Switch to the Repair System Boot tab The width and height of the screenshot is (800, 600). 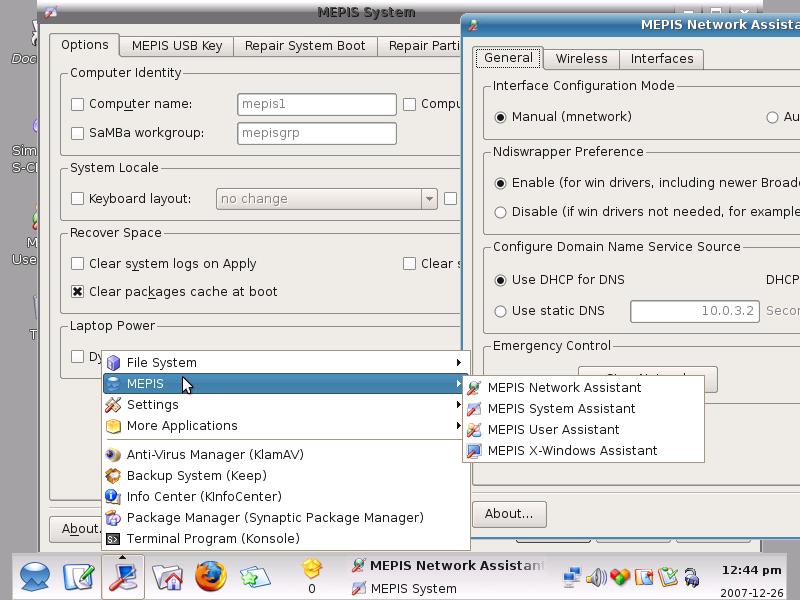point(305,46)
